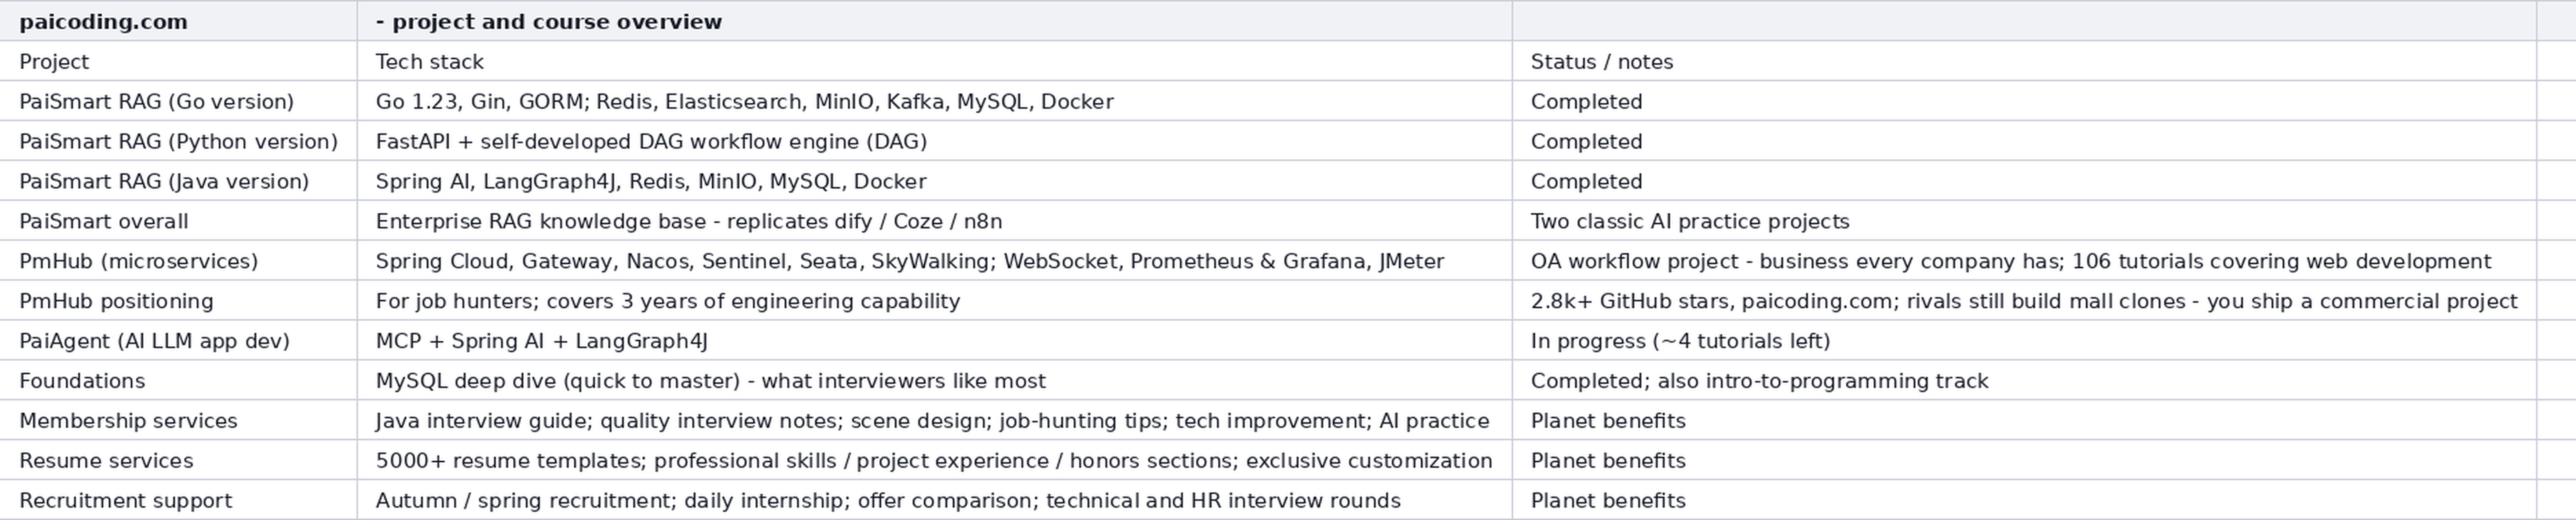Click the '5000+ resume templates' cell
Screen dimensions: 2576x520
tap(934, 461)
